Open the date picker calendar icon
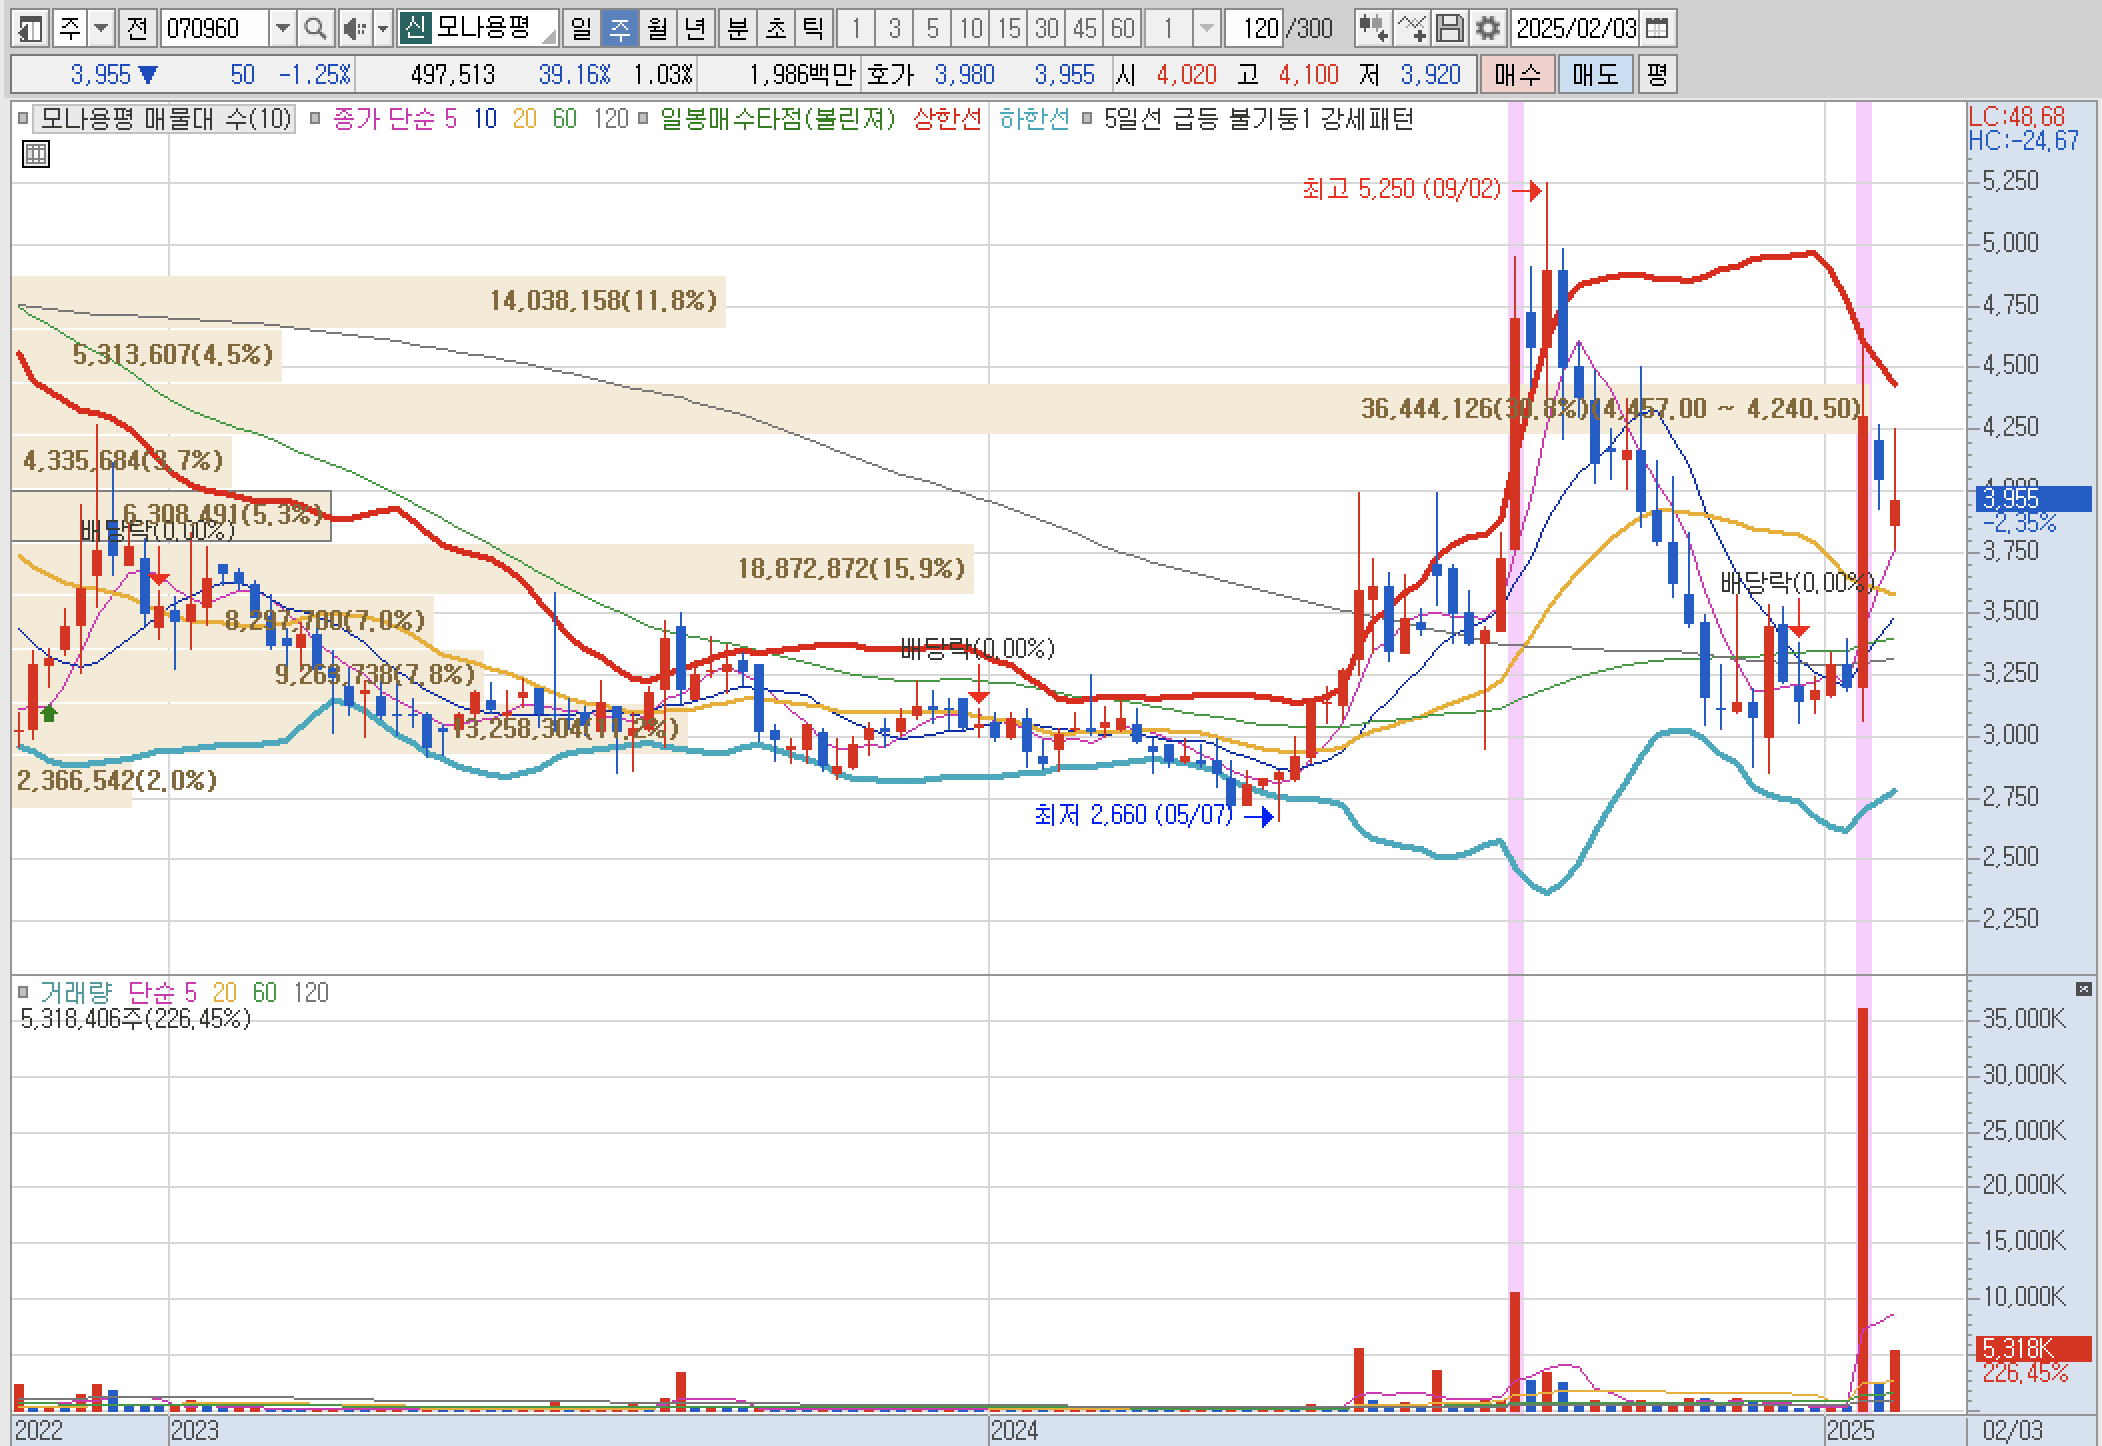2102x1446 pixels. coord(1657,29)
